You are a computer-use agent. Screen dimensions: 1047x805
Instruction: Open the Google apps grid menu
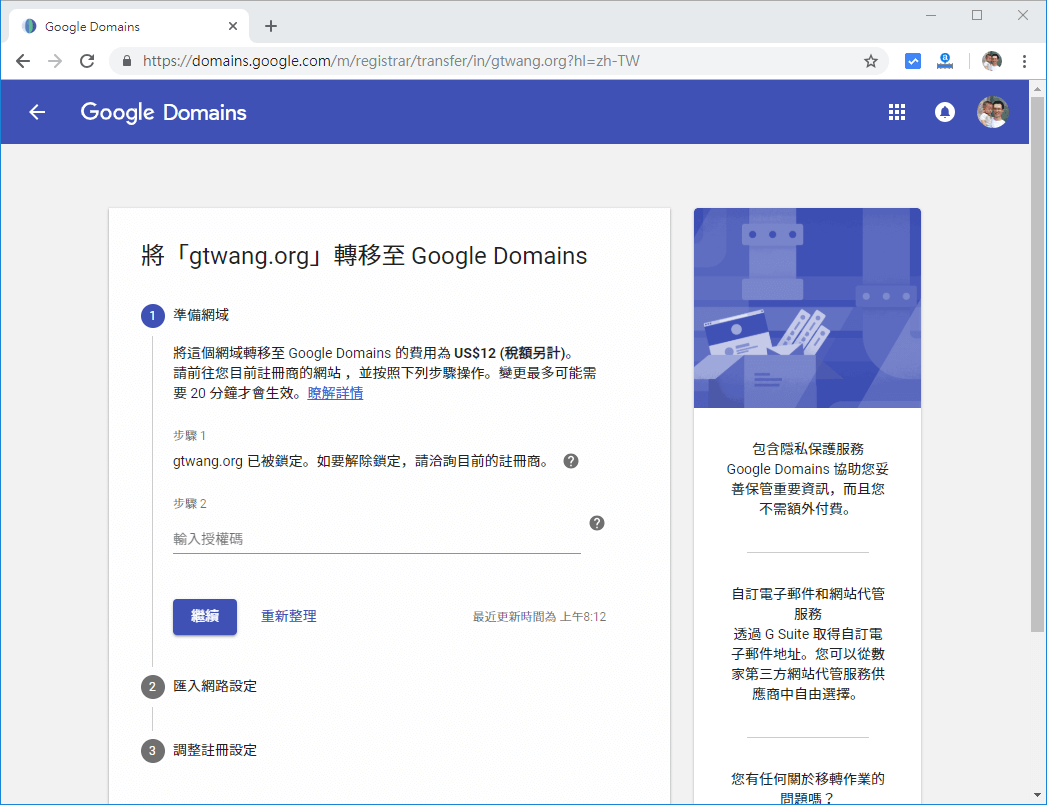coord(897,112)
